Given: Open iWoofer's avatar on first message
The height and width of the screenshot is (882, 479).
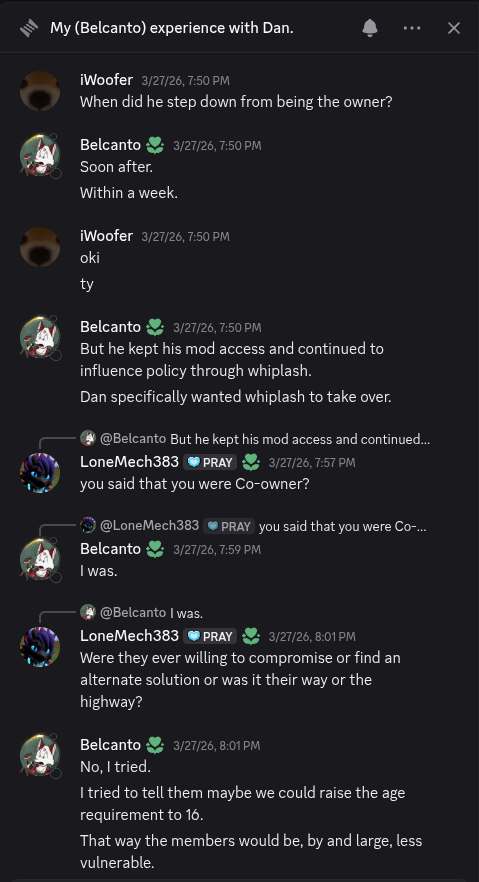Looking at the screenshot, I should tap(40, 91).
